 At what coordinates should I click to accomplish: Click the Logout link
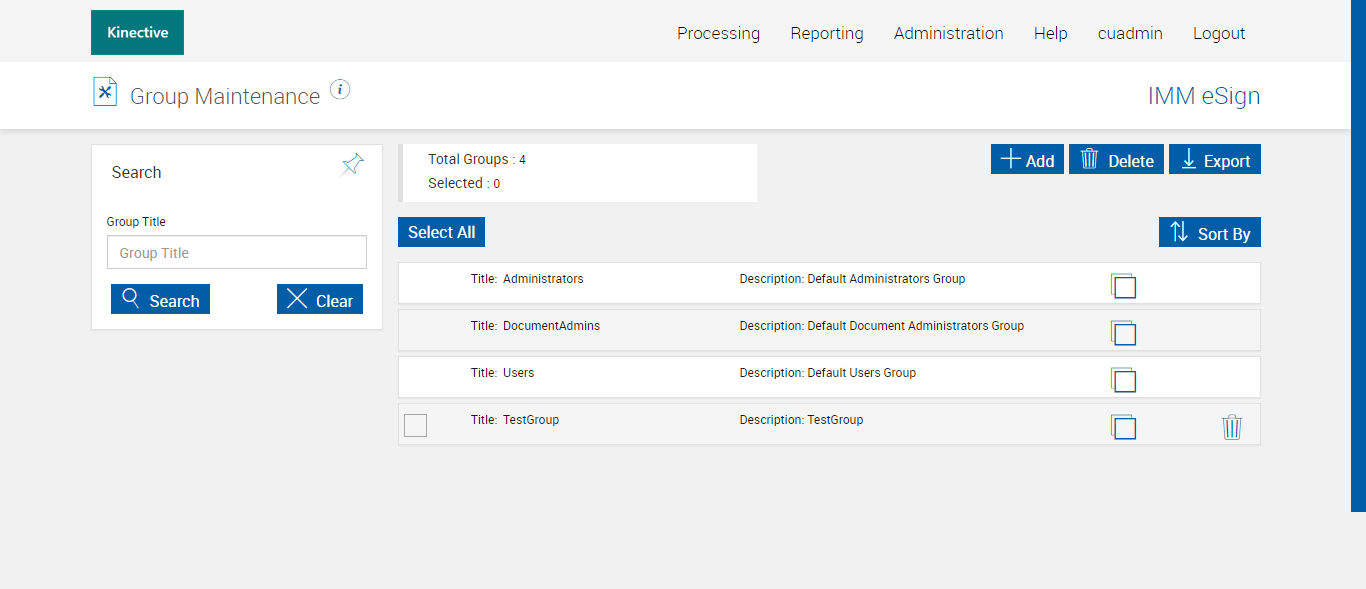(x=1219, y=33)
